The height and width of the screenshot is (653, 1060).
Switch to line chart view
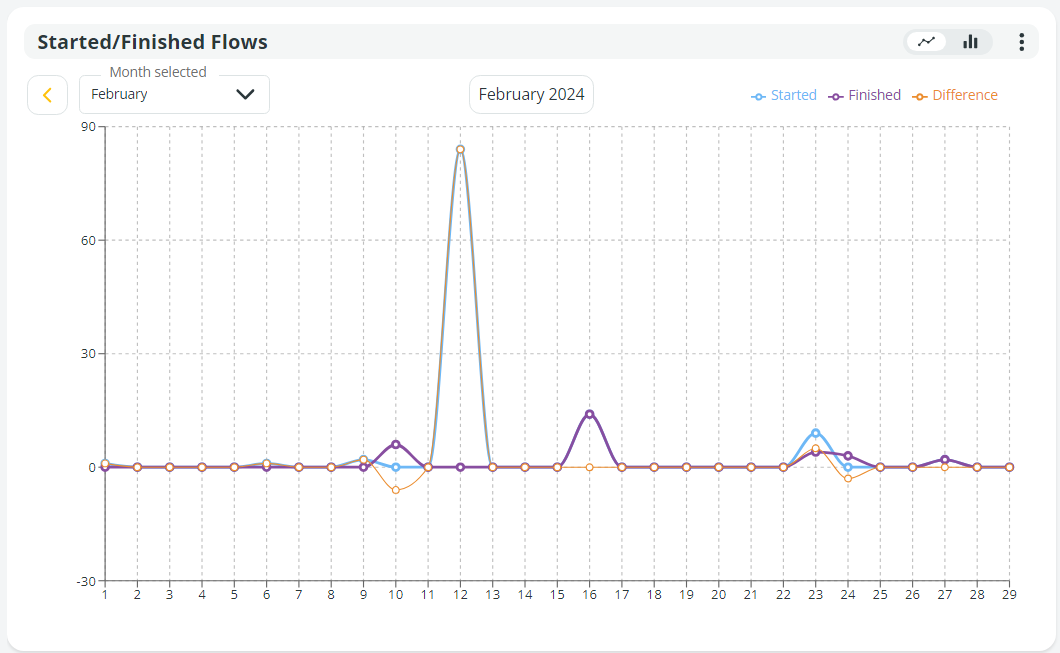pyautogui.click(x=927, y=42)
